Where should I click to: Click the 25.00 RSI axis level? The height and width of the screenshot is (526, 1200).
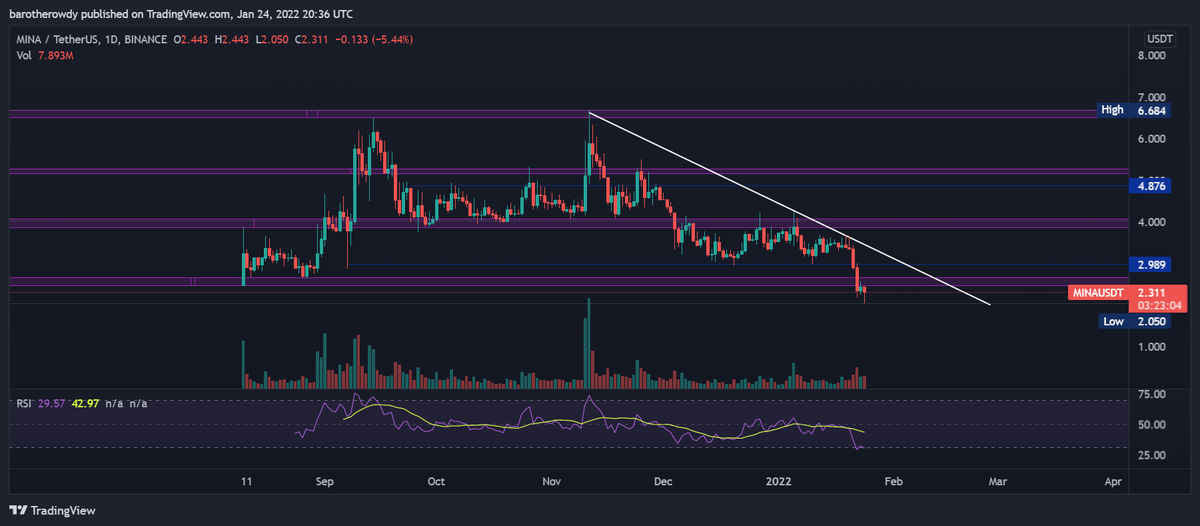pos(1151,455)
